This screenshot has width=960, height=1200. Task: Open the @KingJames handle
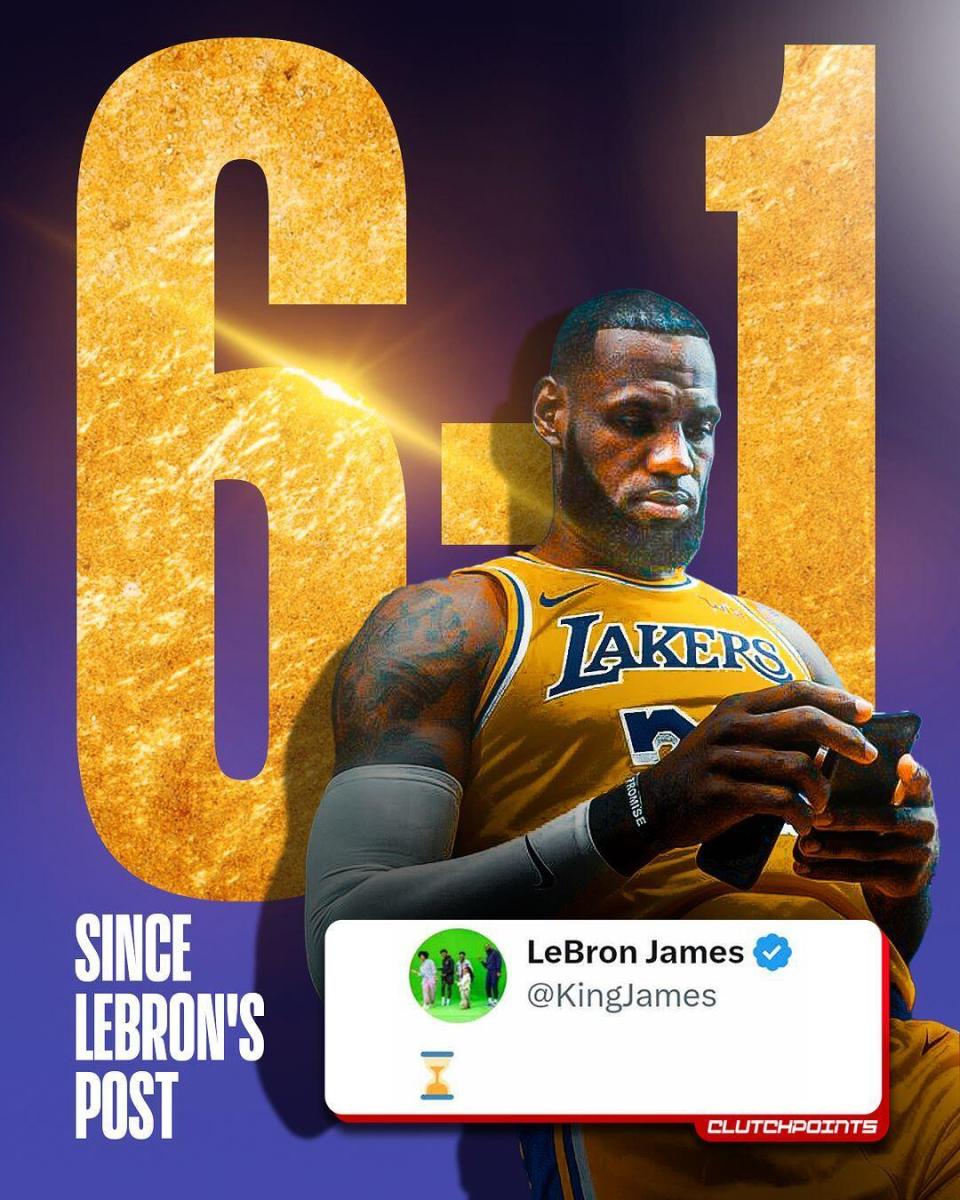point(622,996)
